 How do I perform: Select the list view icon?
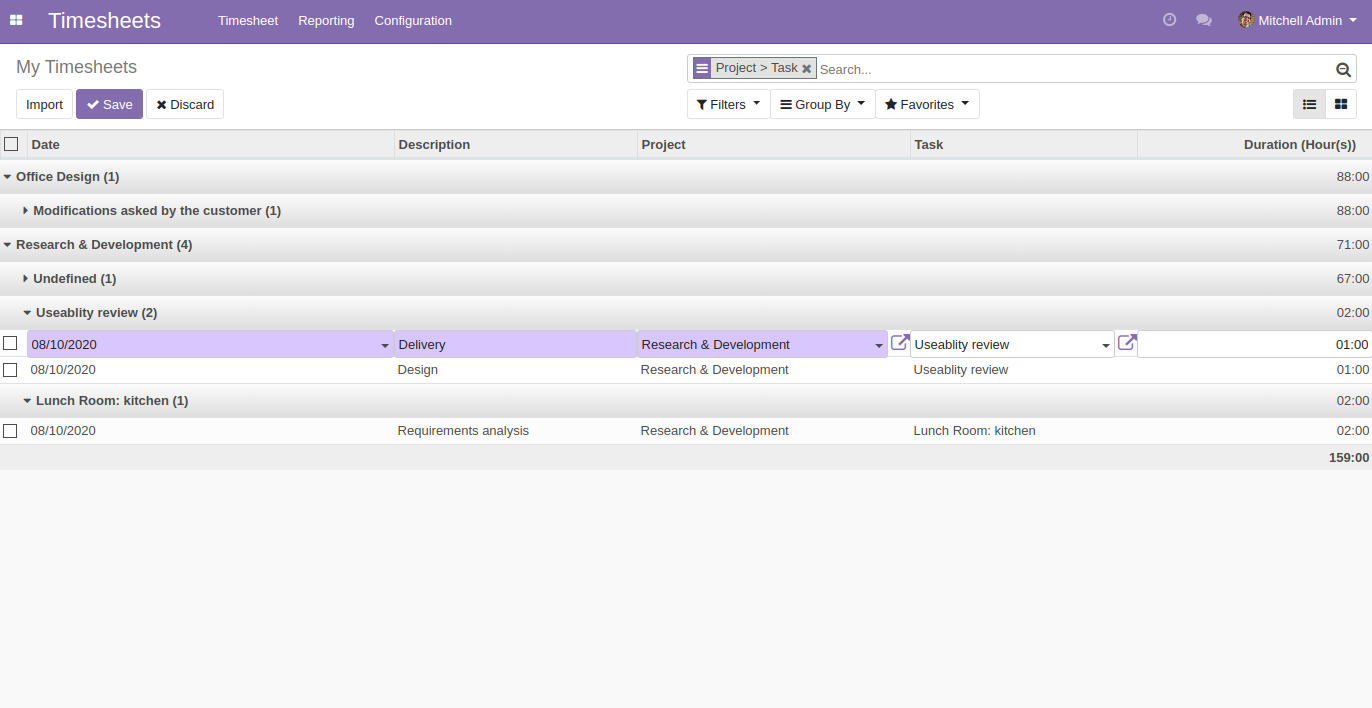1309,104
